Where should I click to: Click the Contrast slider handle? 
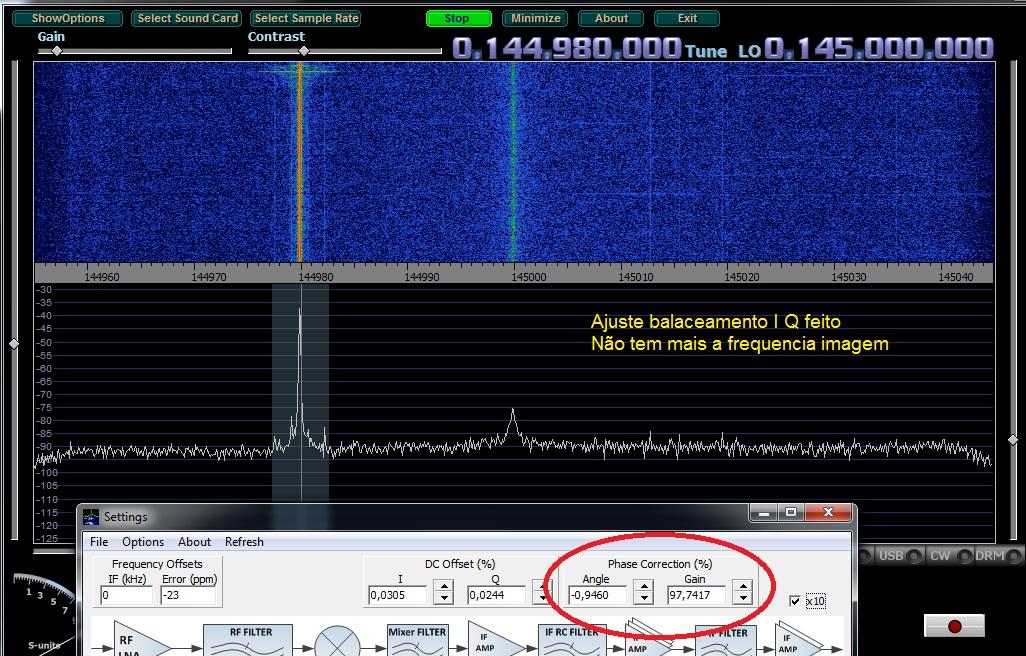(304, 50)
